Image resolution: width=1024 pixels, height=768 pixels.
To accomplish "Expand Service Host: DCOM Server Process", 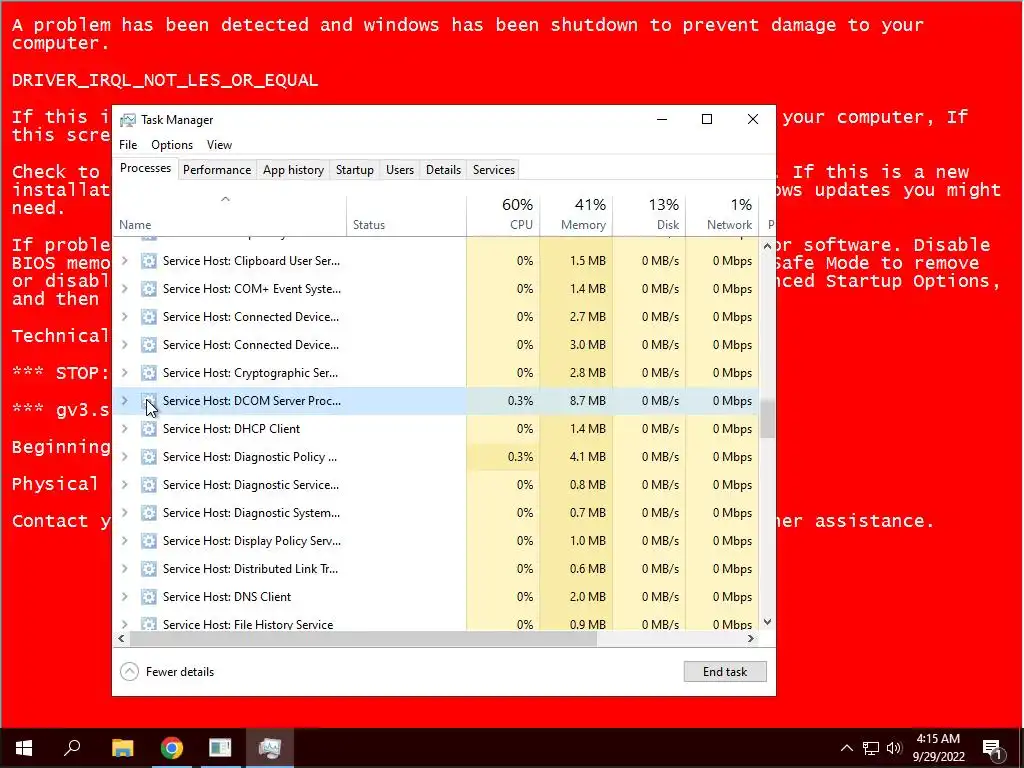I will click(125, 401).
